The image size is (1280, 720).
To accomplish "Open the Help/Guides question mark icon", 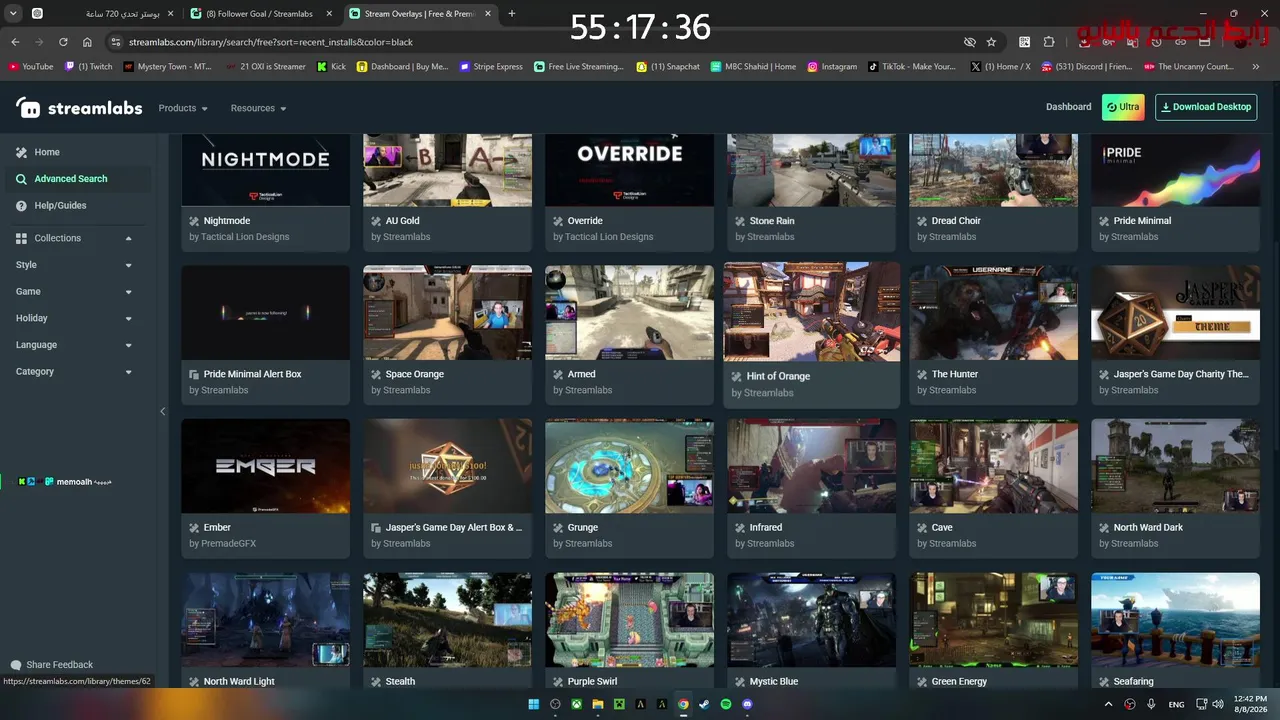I will pyautogui.click(x=21, y=206).
